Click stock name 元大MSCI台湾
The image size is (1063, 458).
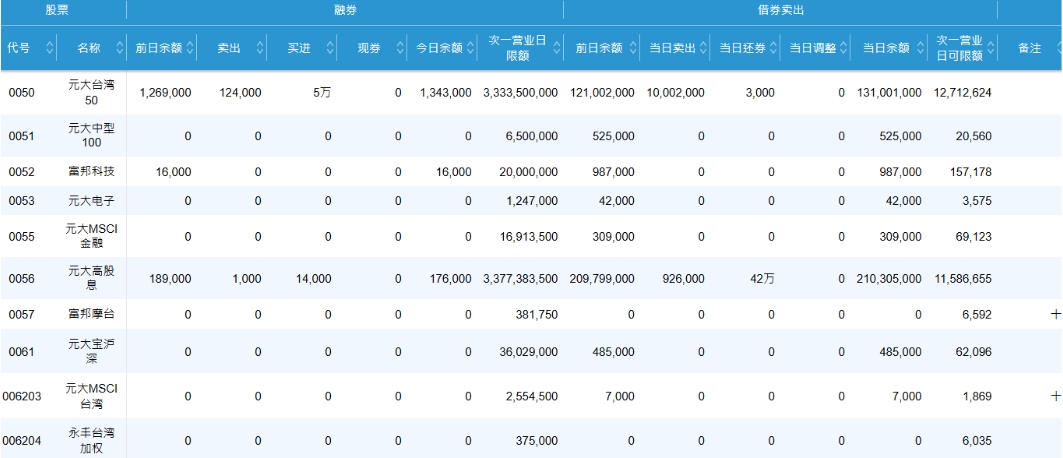click(92, 396)
